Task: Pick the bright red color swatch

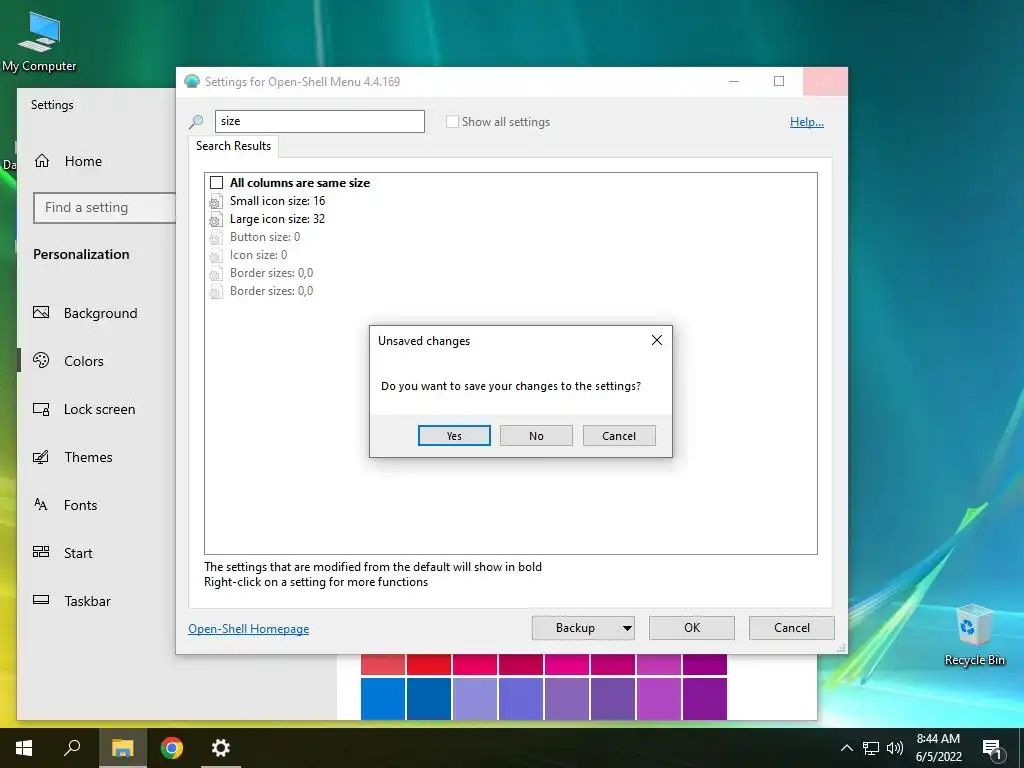Action: click(428, 664)
